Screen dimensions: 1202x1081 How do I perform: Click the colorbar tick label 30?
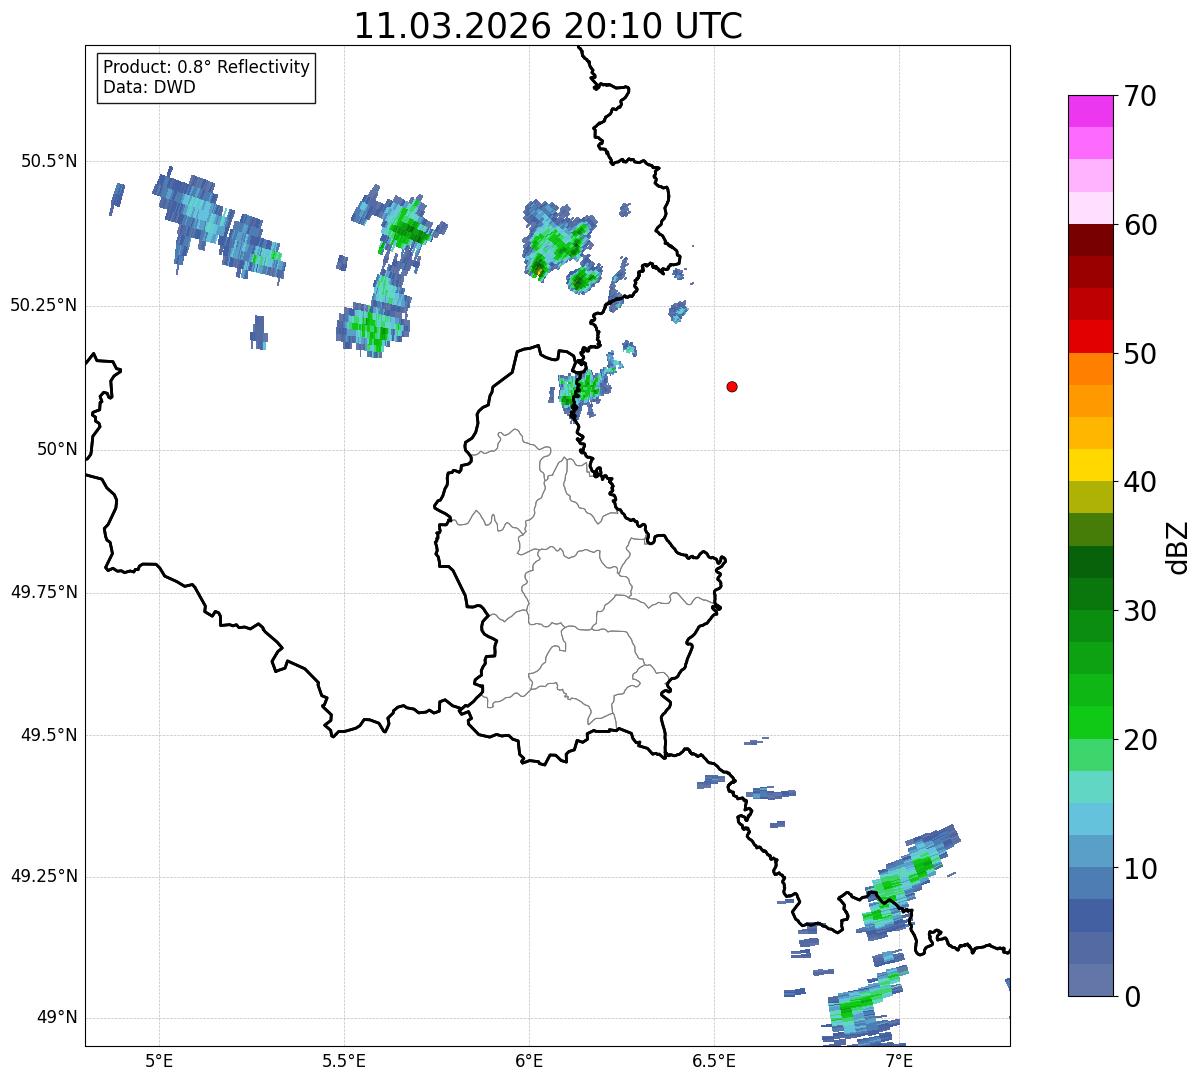(x=1140, y=612)
